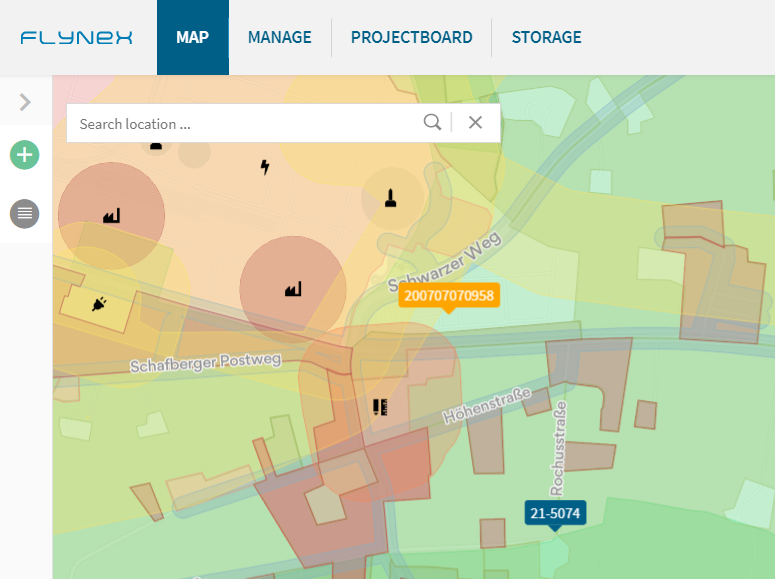This screenshot has width=775, height=579.
Task: Click the green plus add button
Action: (25, 155)
